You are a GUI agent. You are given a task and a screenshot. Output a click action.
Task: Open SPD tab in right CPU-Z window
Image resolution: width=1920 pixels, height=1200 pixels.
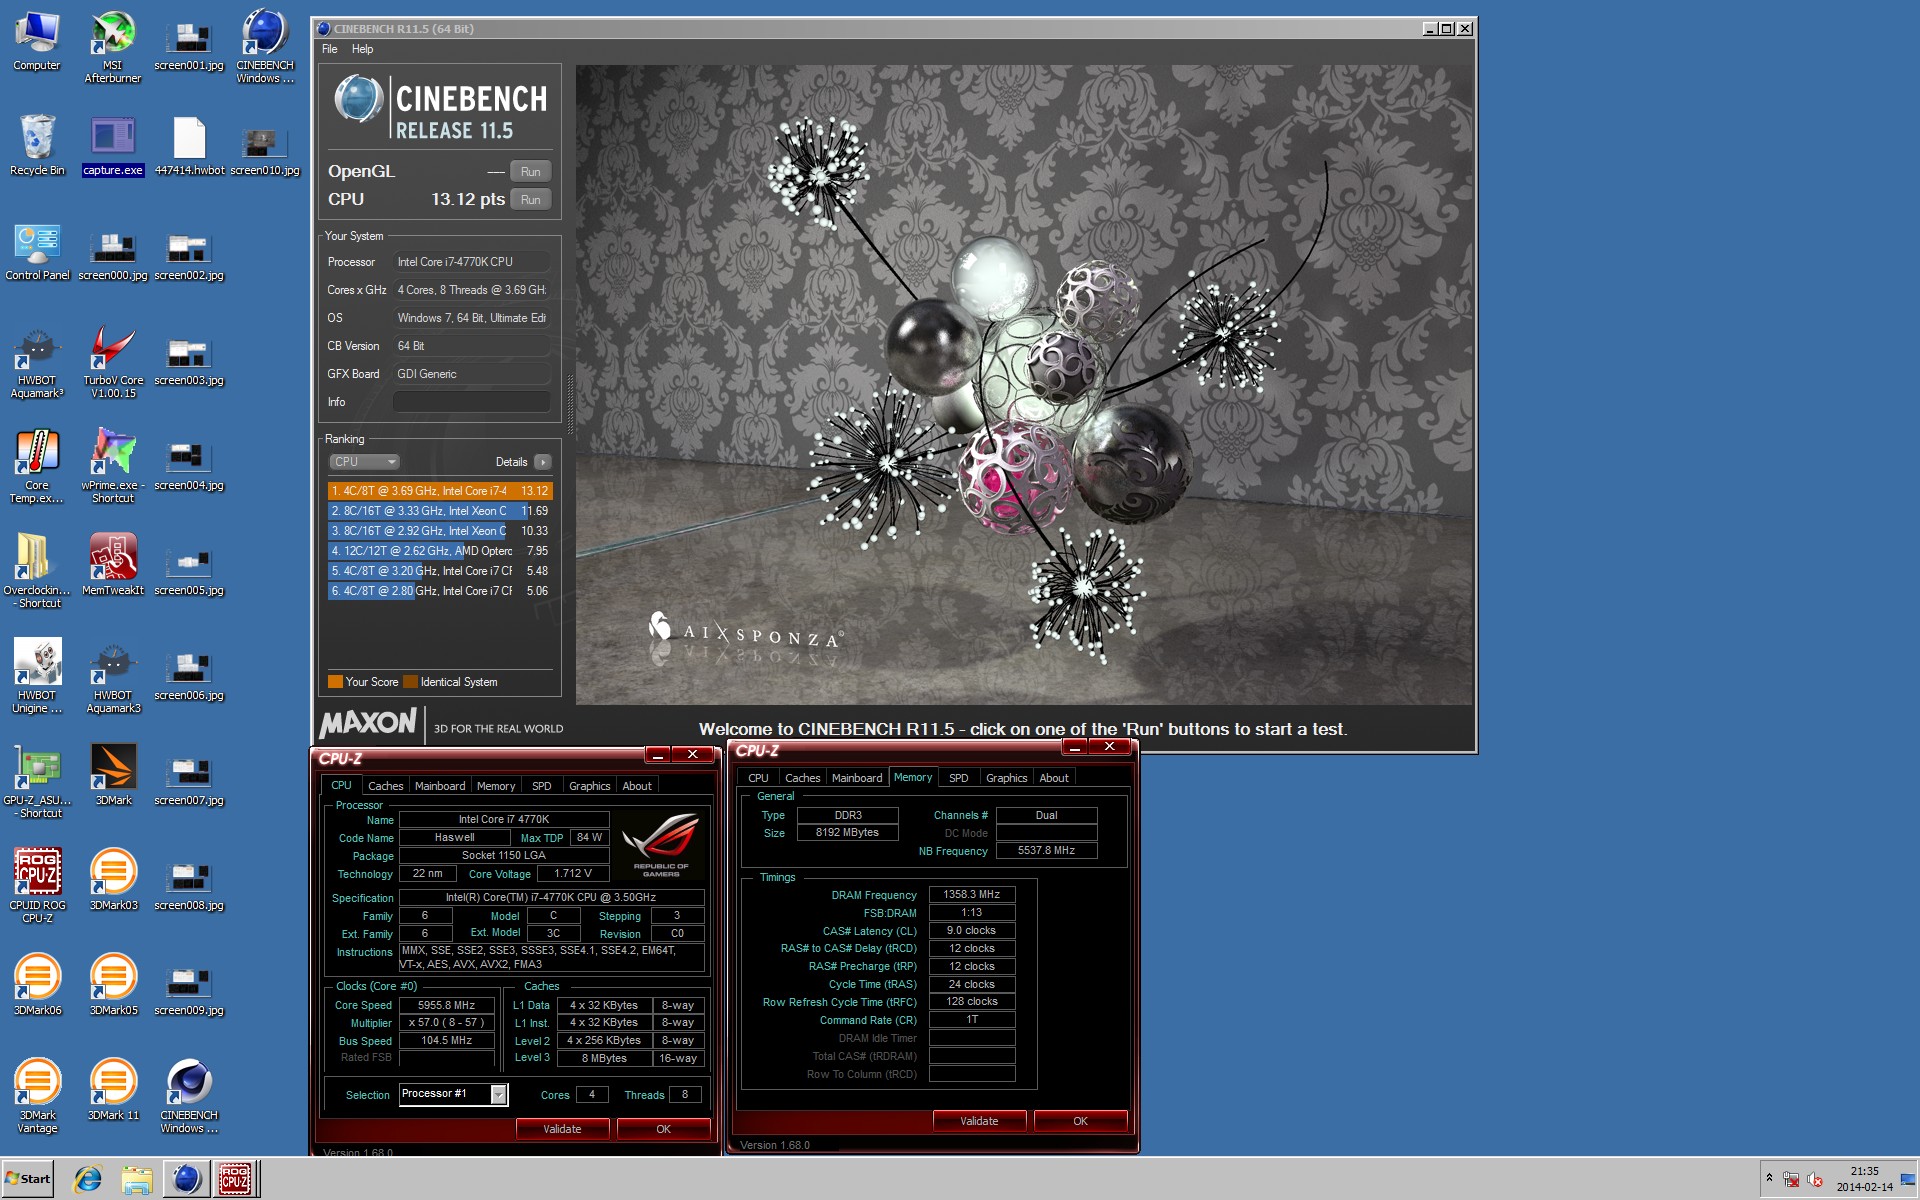pos(958,778)
